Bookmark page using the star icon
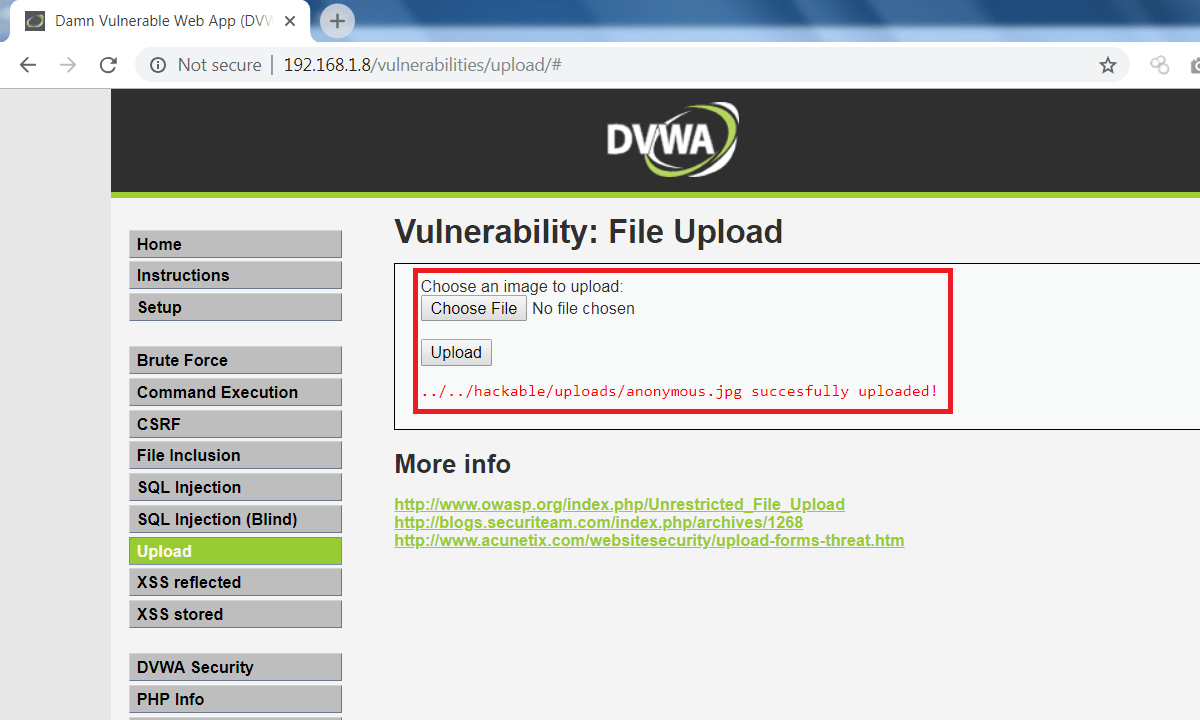This screenshot has width=1200, height=720. tap(1107, 65)
